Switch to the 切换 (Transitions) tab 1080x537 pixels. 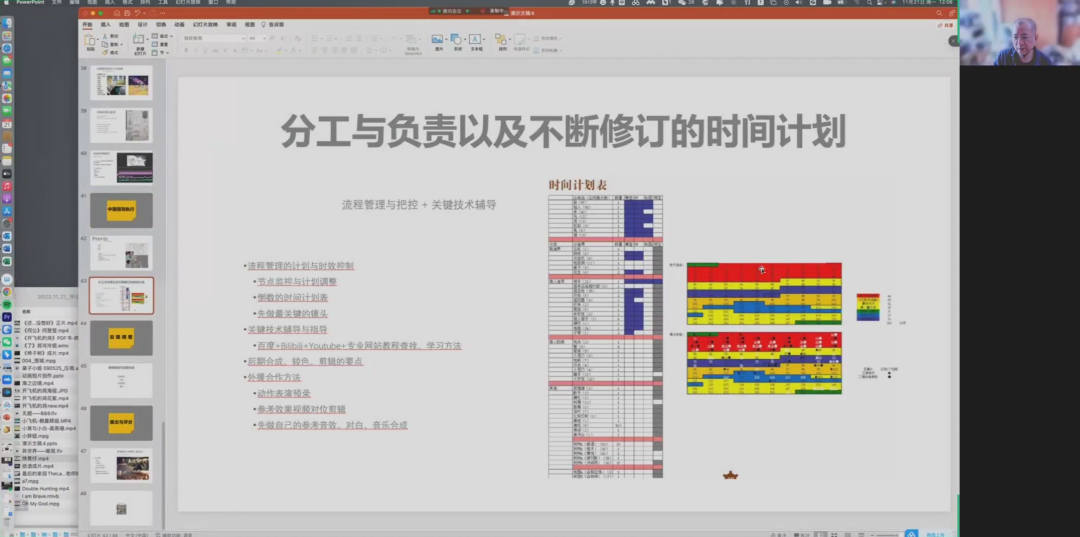[161, 24]
